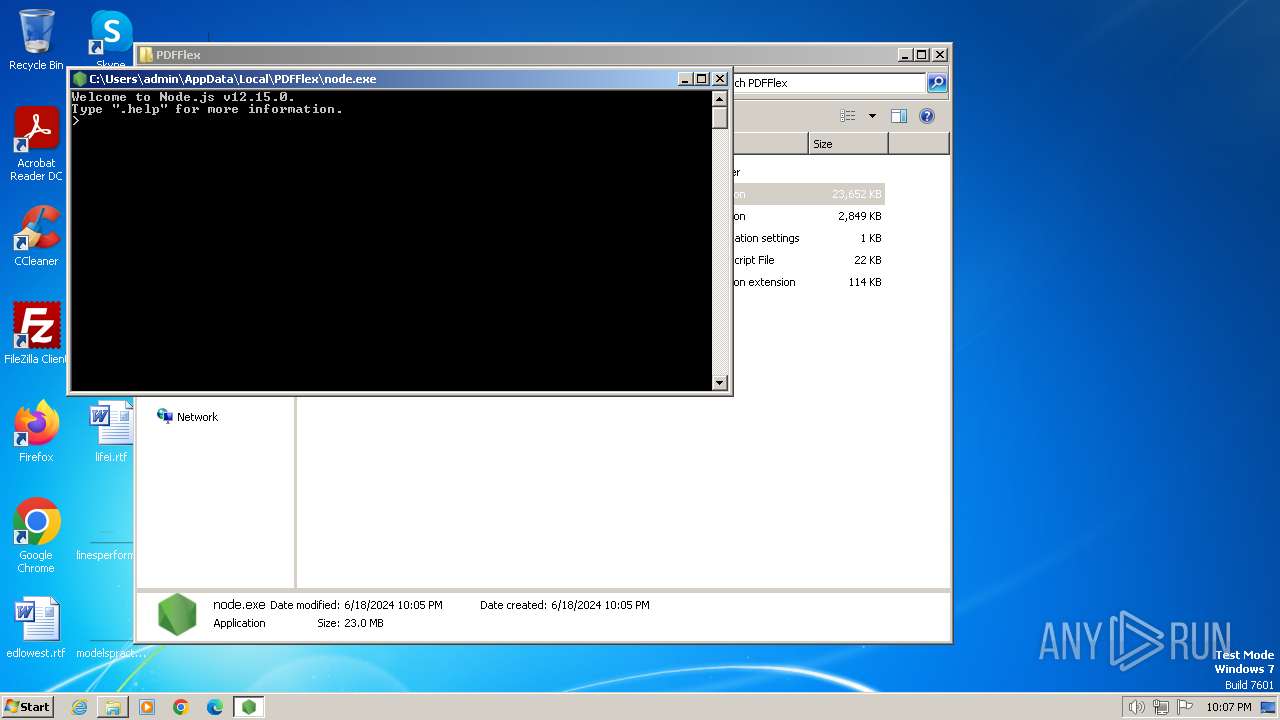Select Network in navigation pane
Viewport: 1280px width, 720px height.
tap(187, 417)
